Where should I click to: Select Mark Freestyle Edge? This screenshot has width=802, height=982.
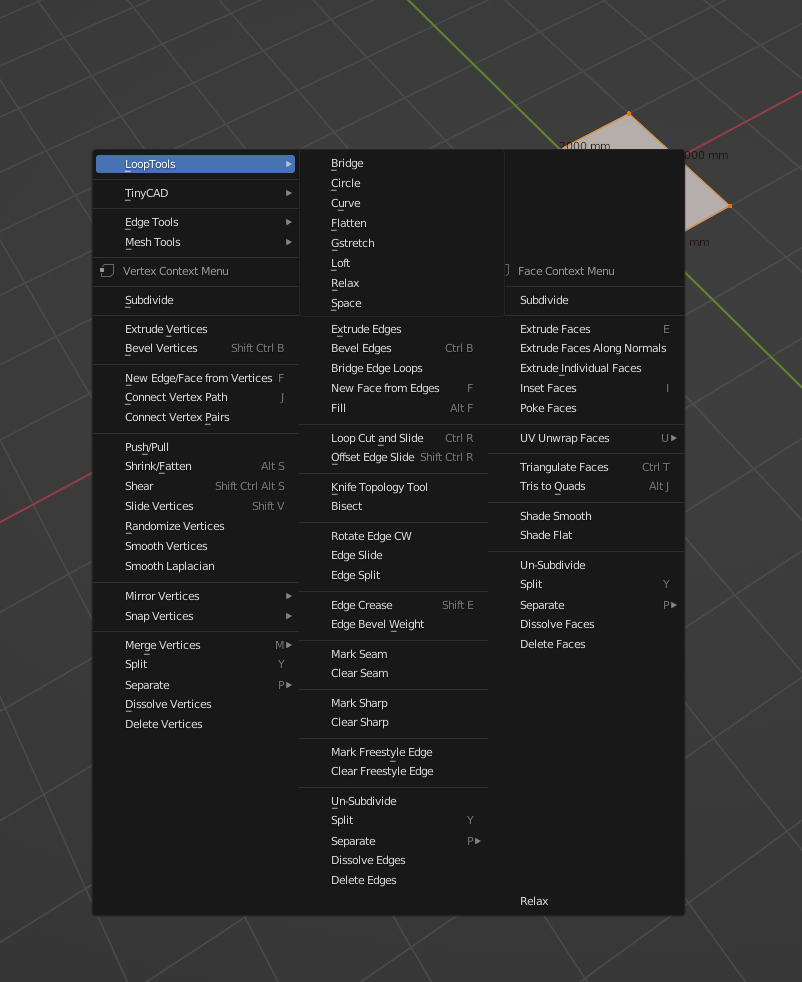click(x=393, y=752)
